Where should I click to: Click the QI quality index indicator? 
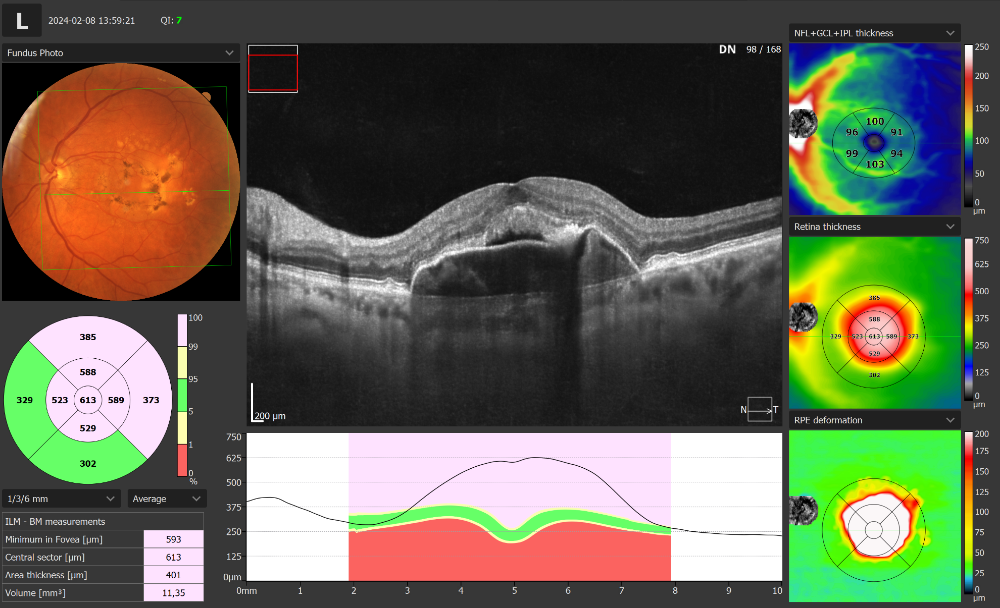tap(171, 20)
